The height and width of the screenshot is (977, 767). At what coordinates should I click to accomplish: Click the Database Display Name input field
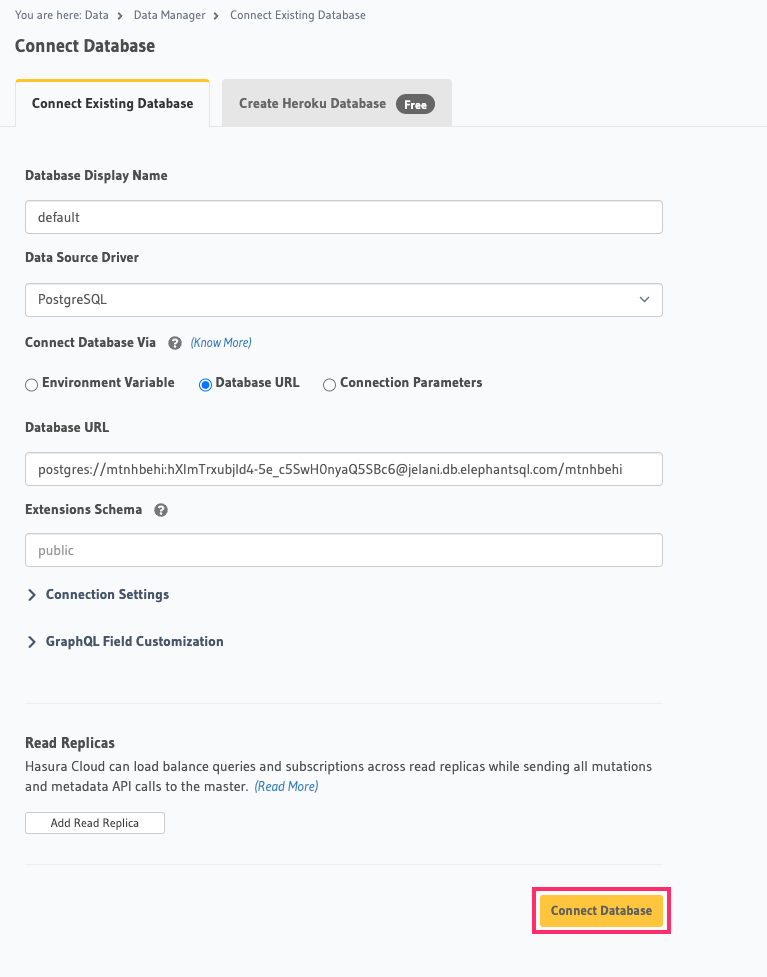click(343, 216)
